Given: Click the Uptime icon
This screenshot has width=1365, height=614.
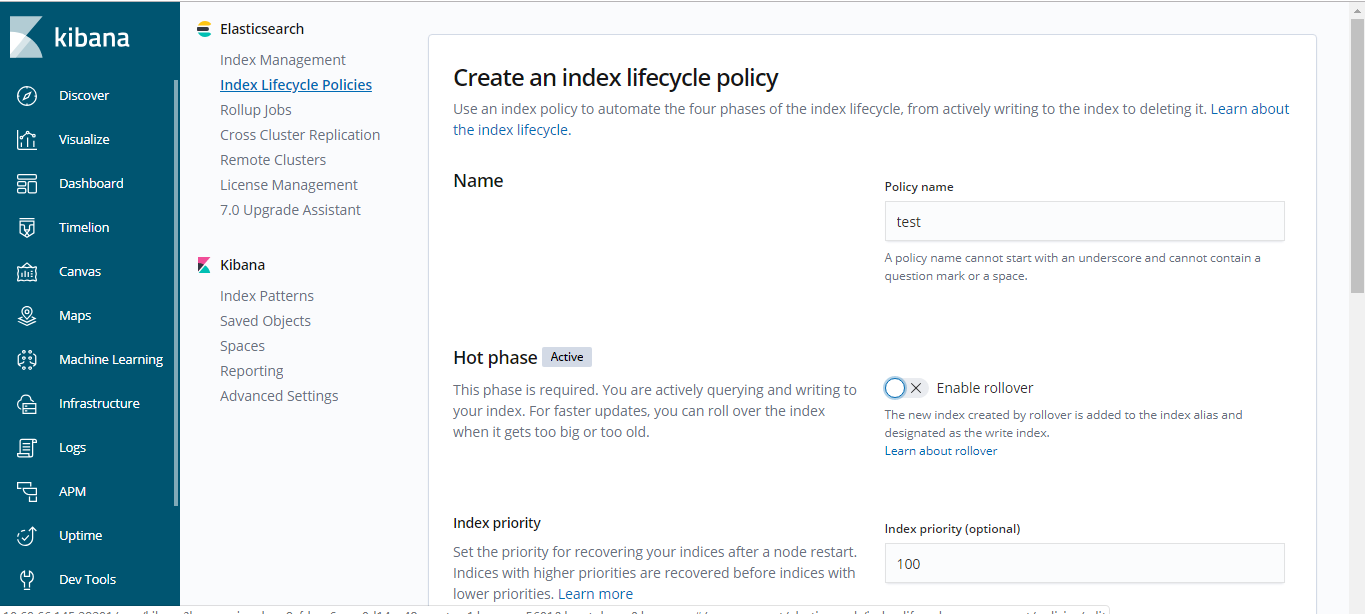Looking at the screenshot, I should tap(27, 536).
